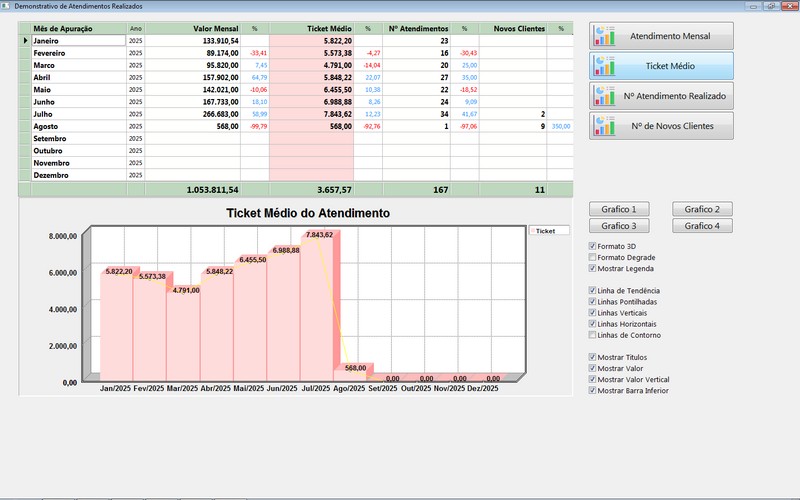
Task: Turn off Linha de Tendência
Action: tap(593, 291)
